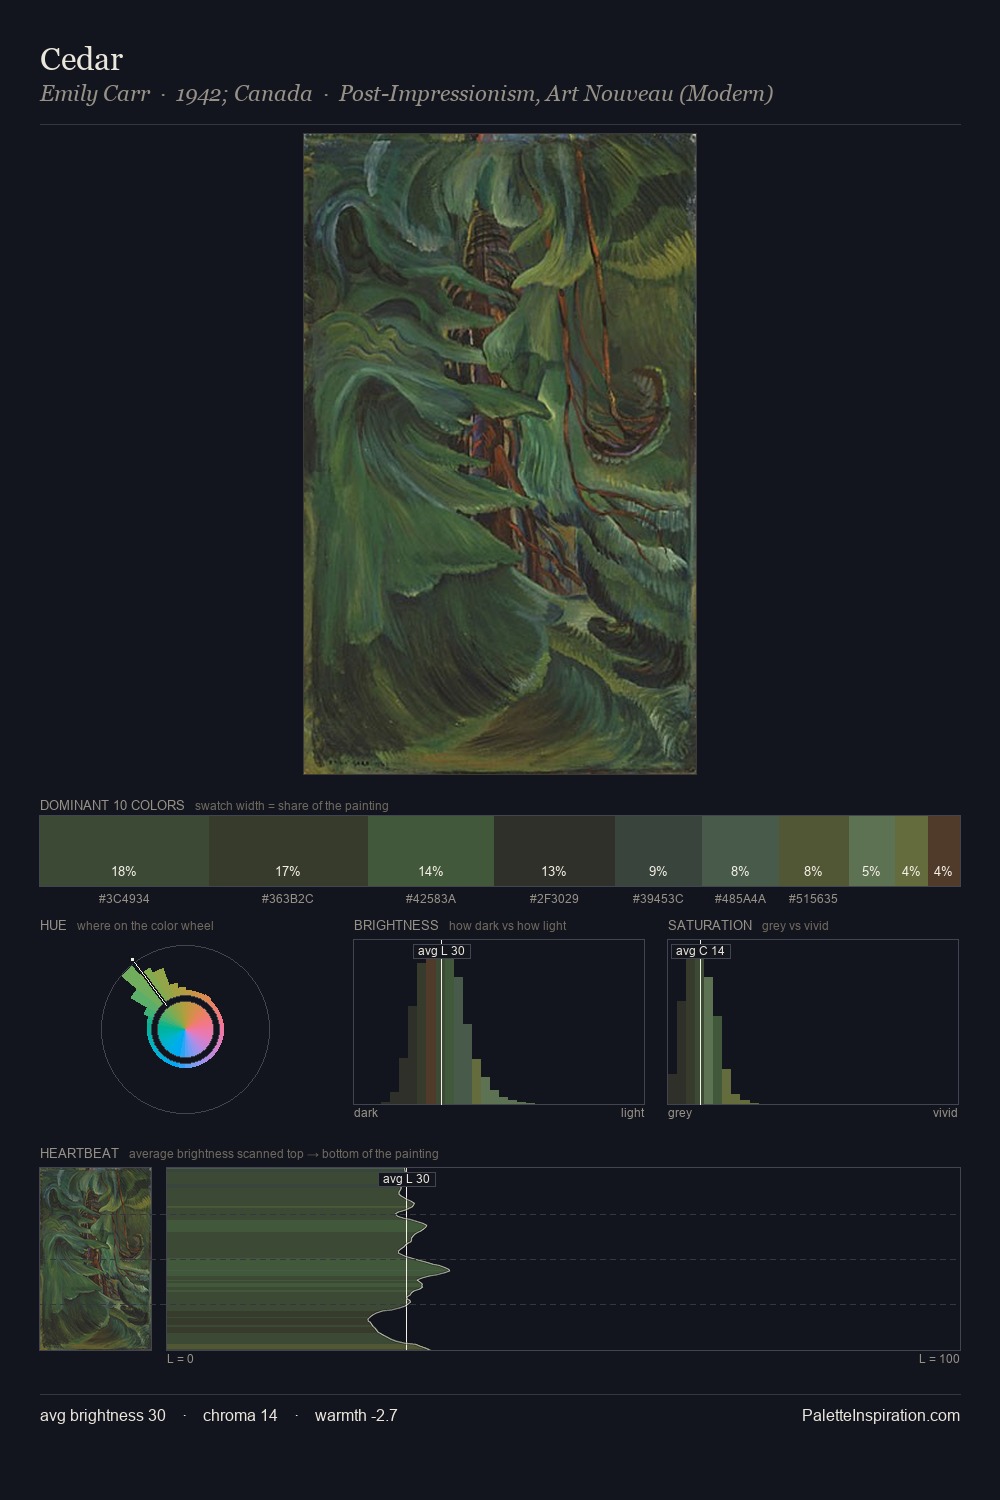Click the #515635 hex label
Image resolution: width=1000 pixels, height=1500 pixels.
tap(813, 899)
